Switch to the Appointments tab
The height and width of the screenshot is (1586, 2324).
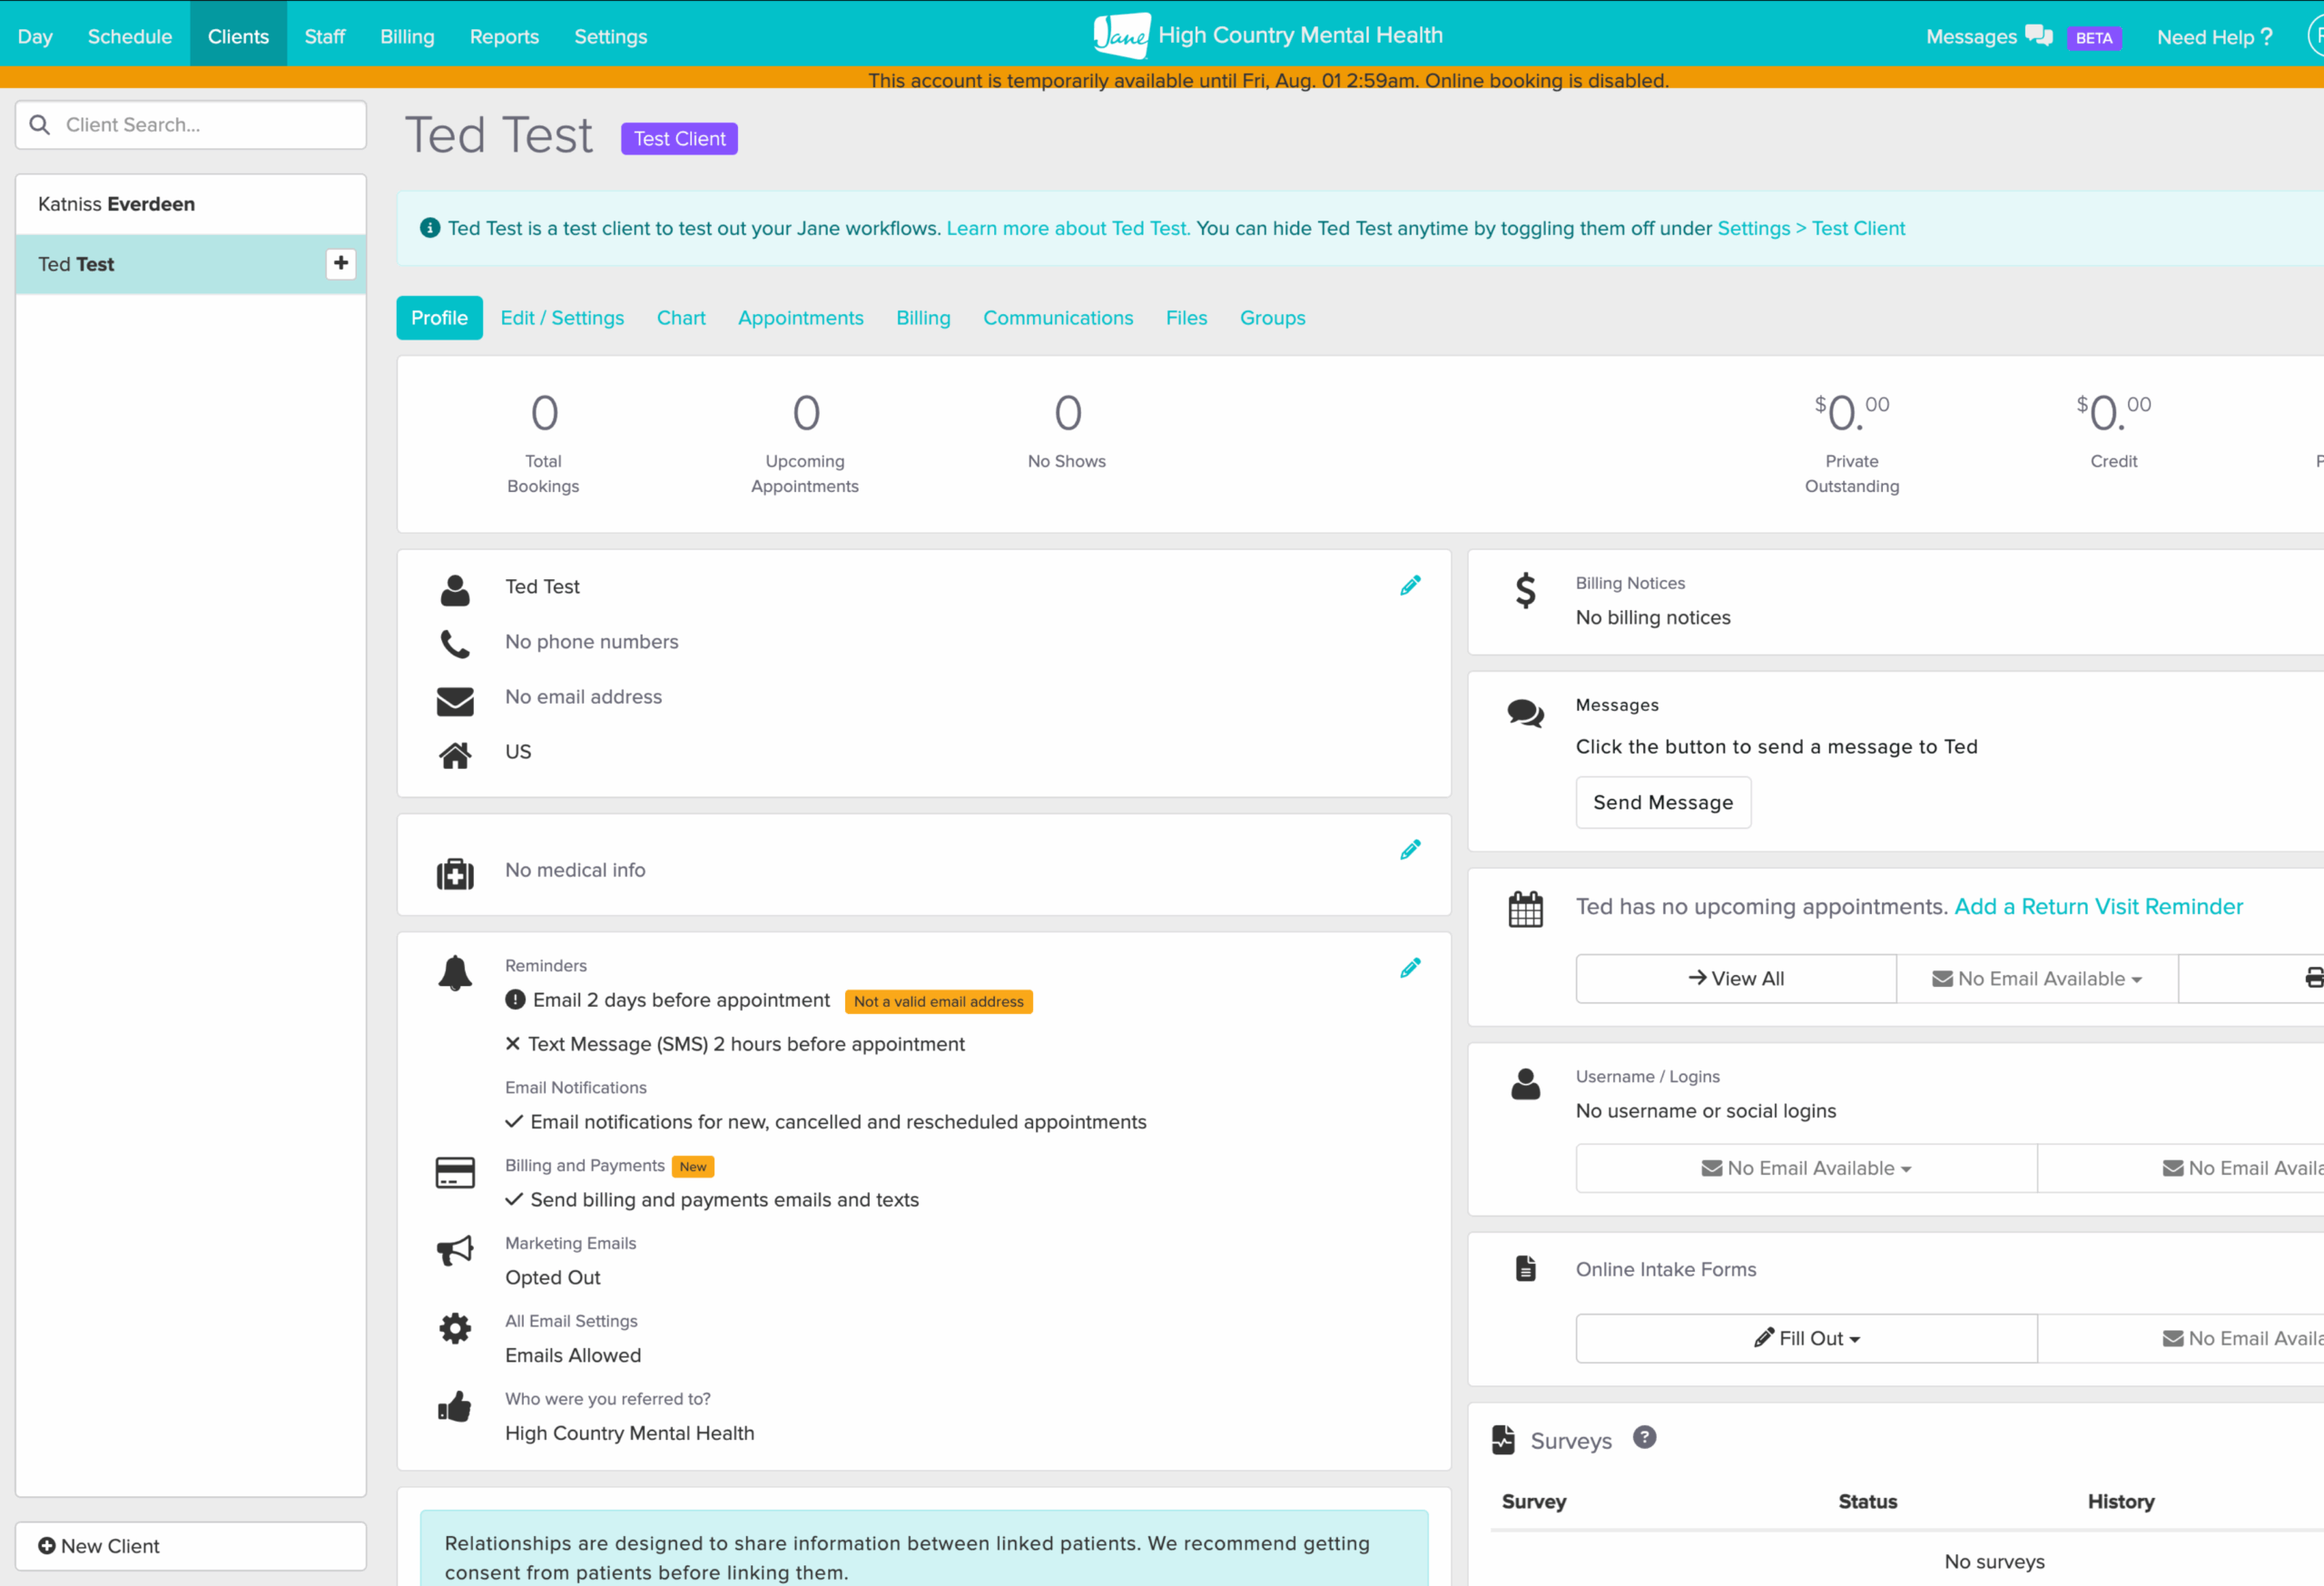[800, 318]
